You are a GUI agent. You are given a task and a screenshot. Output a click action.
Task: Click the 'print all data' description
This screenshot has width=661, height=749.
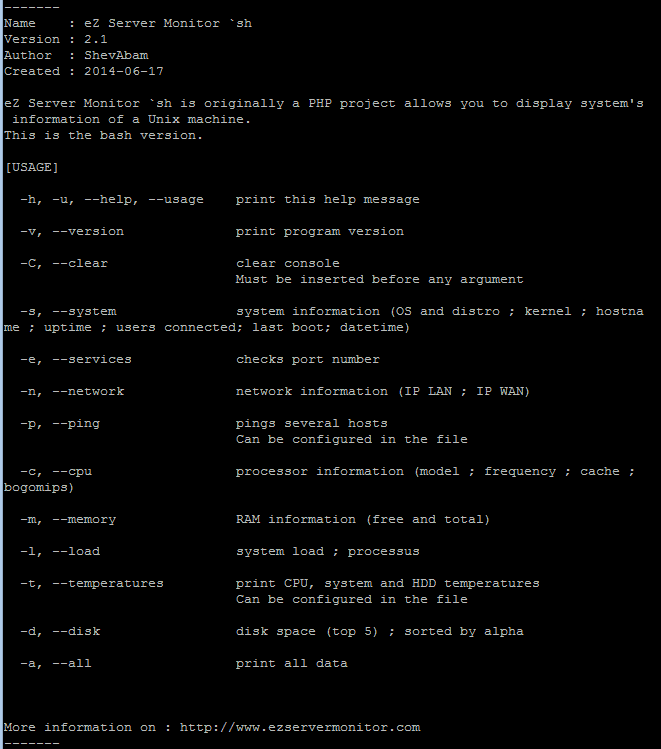pos(291,663)
